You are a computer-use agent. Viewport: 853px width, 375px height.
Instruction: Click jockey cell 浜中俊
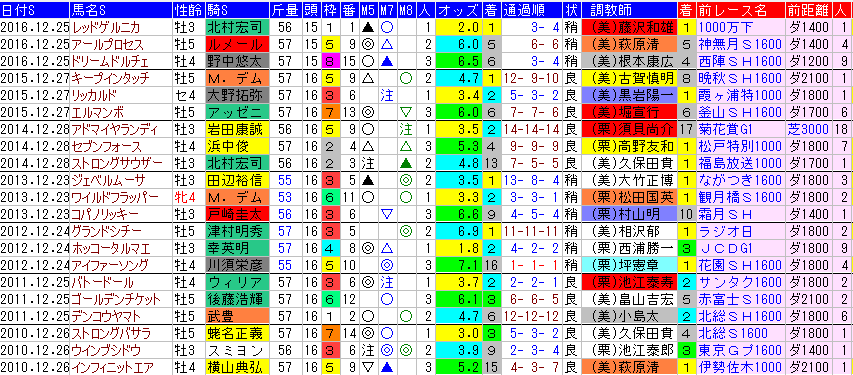tap(238, 146)
